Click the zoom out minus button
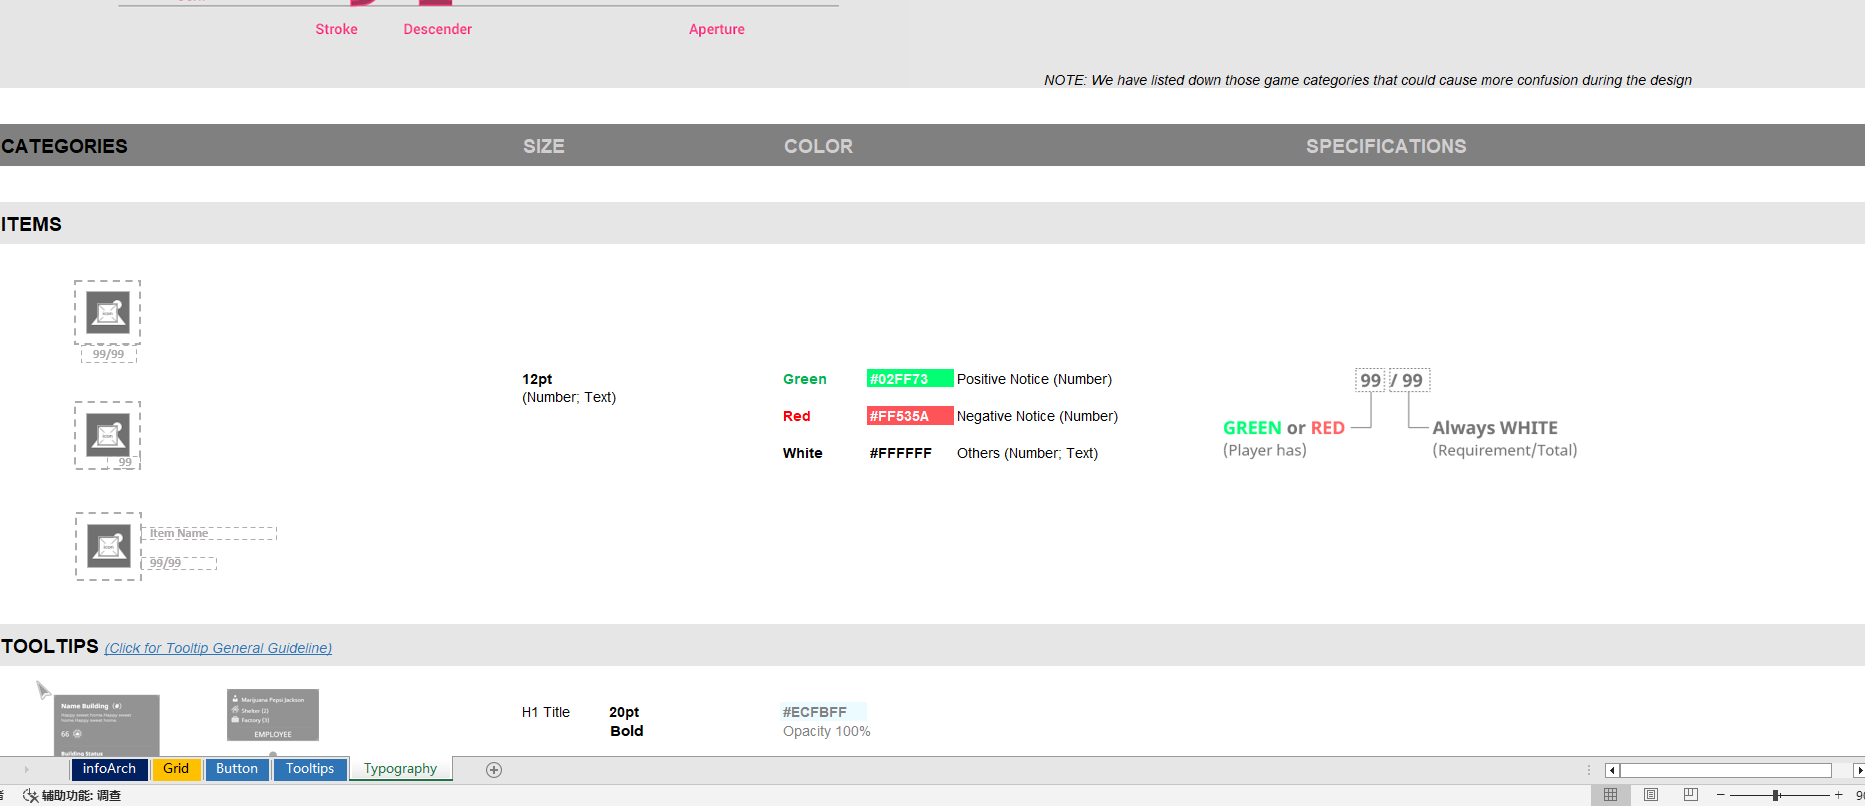The image size is (1865, 806). [x=1720, y=795]
